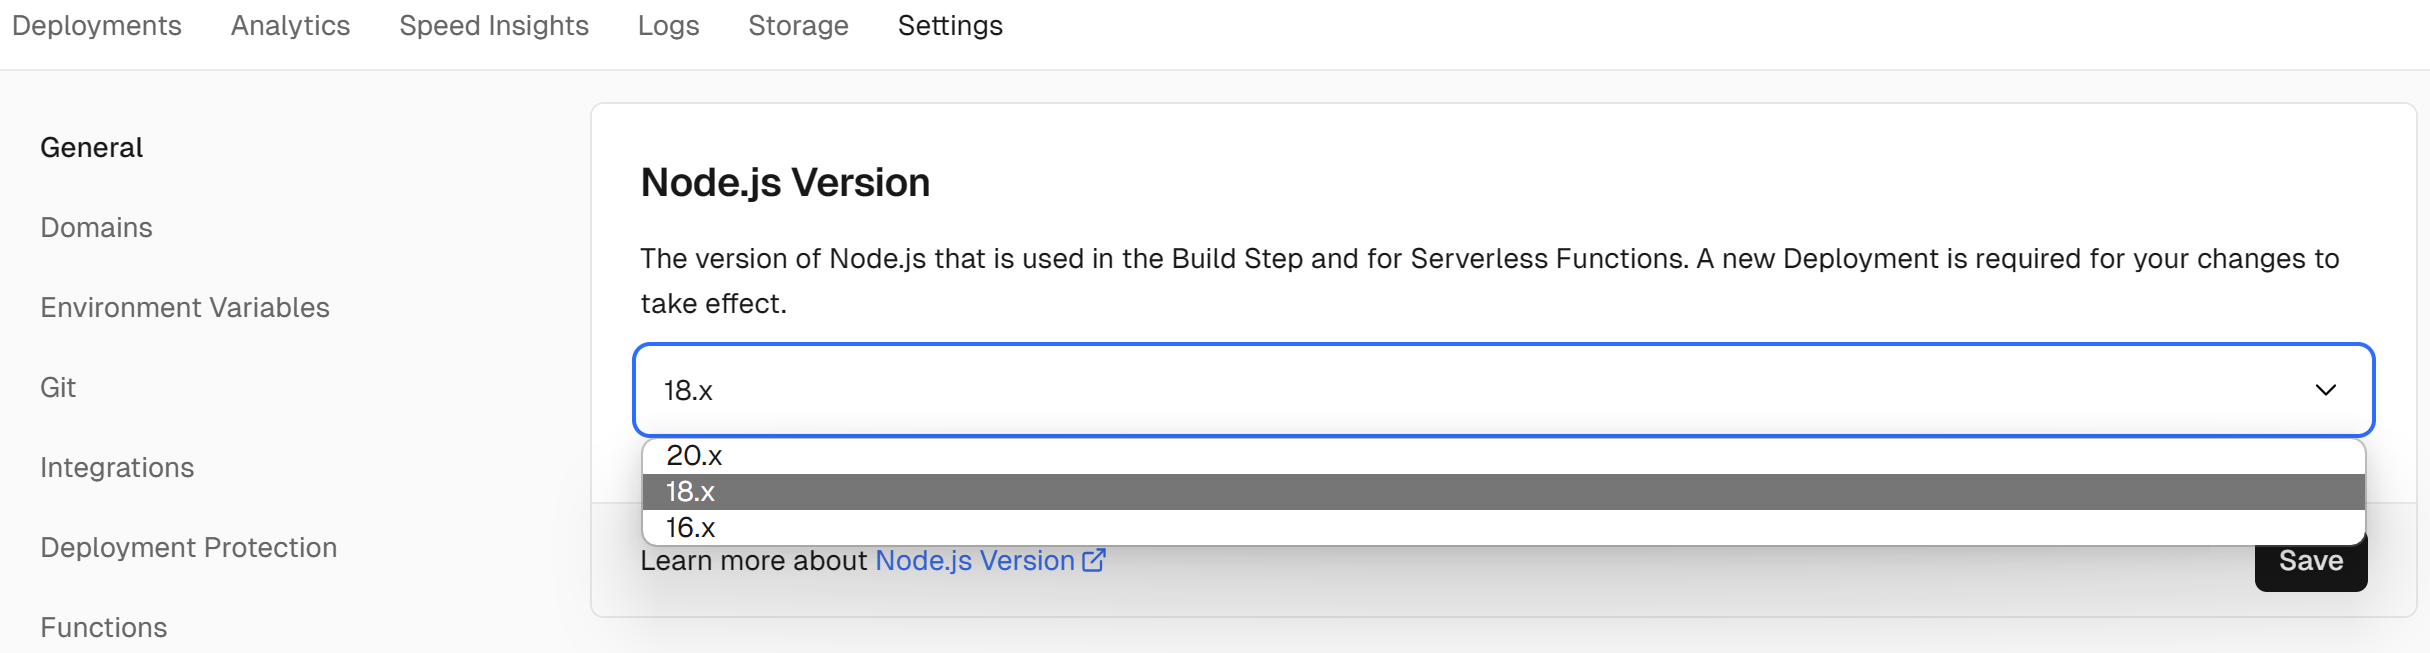
Task: Go to Git settings
Action: point(58,388)
